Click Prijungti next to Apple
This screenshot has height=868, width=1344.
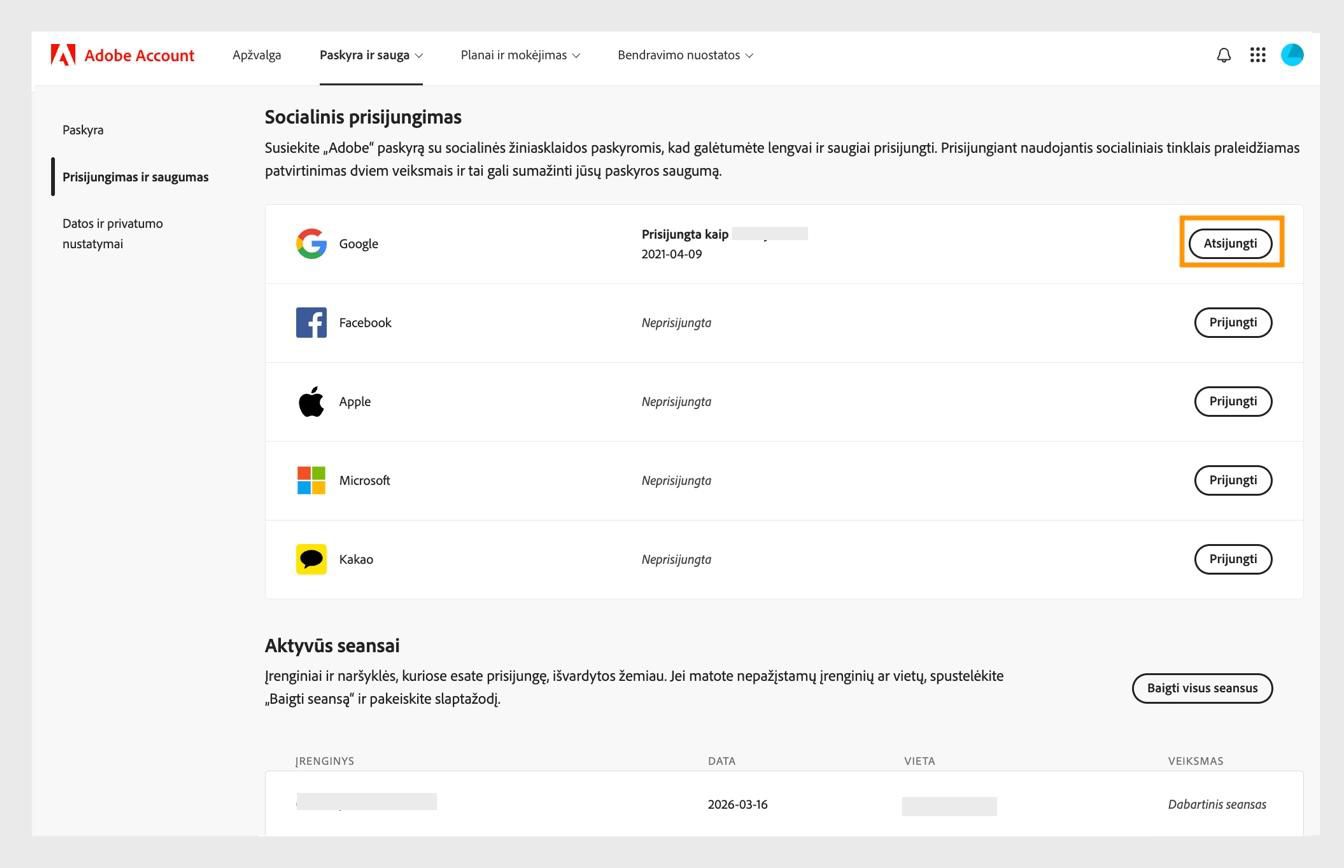pos(1233,401)
